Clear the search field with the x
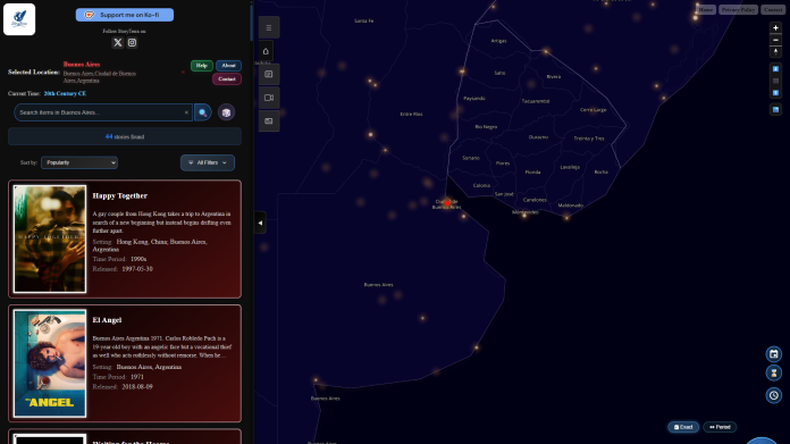Image resolution: width=790 pixels, height=444 pixels. (186, 112)
